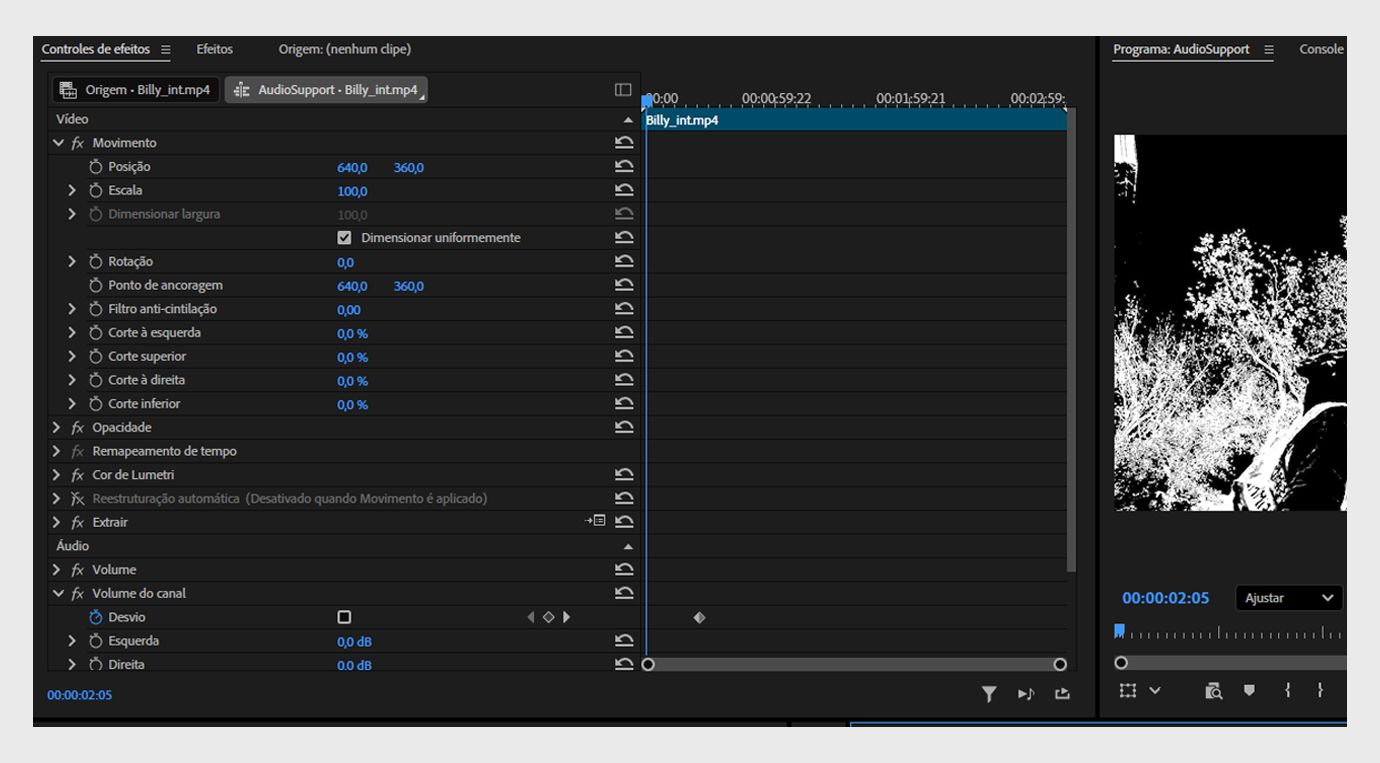Mark in point in the Programa monitor

point(1288,690)
